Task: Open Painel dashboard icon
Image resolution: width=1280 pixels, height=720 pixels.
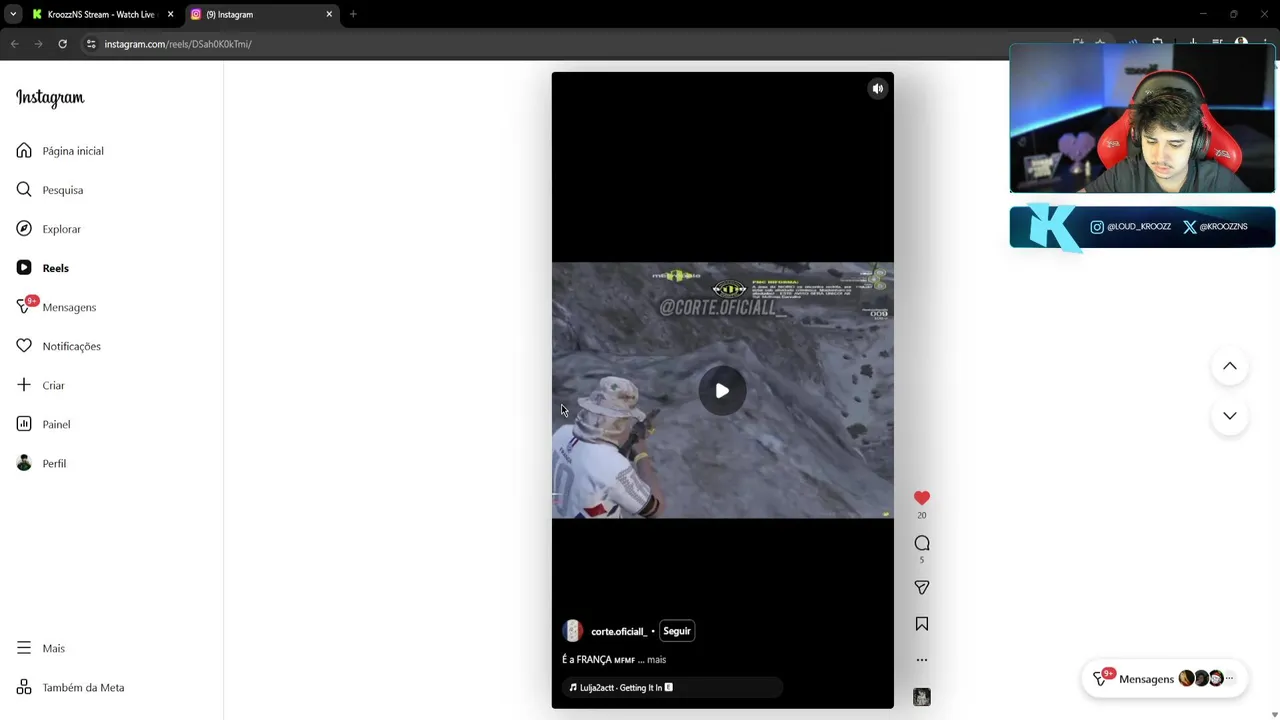Action: click(24, 424)
